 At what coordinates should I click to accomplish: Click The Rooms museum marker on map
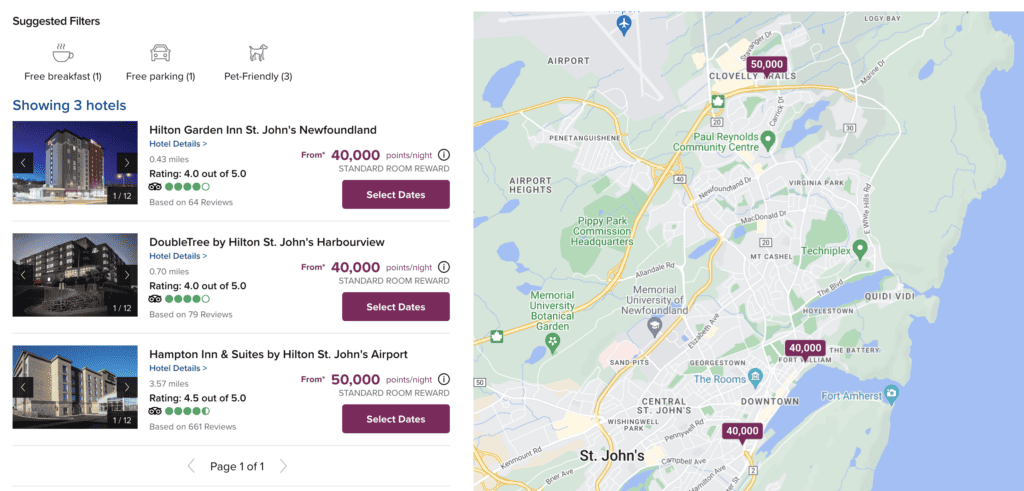click(755, 378)
